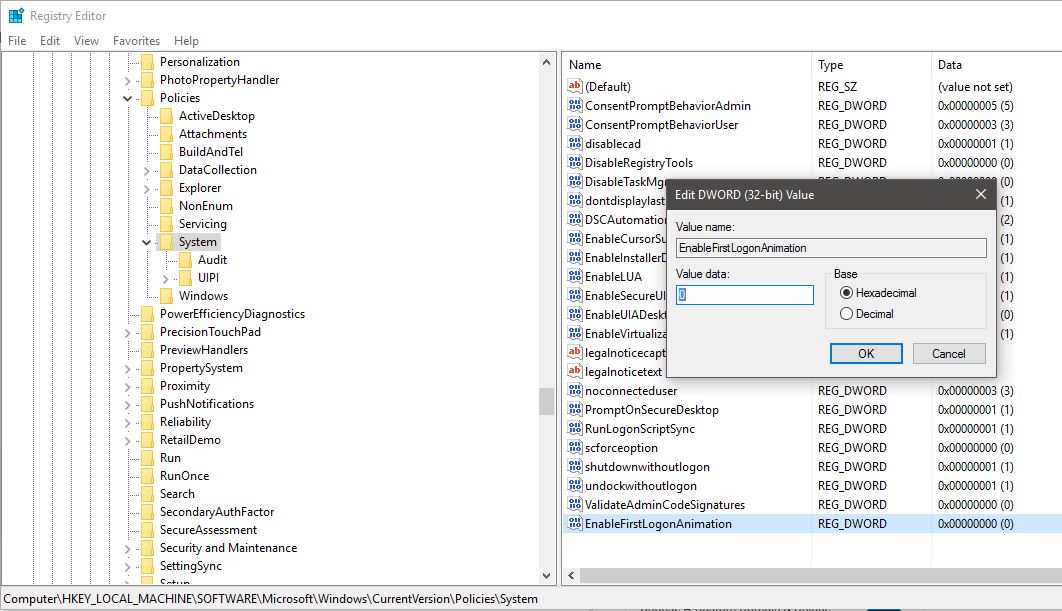The image size is (1062, 611).
Task: Click the ConsentPromptBehaviorAdmin DWORD icon
Action: click(574, 105)
